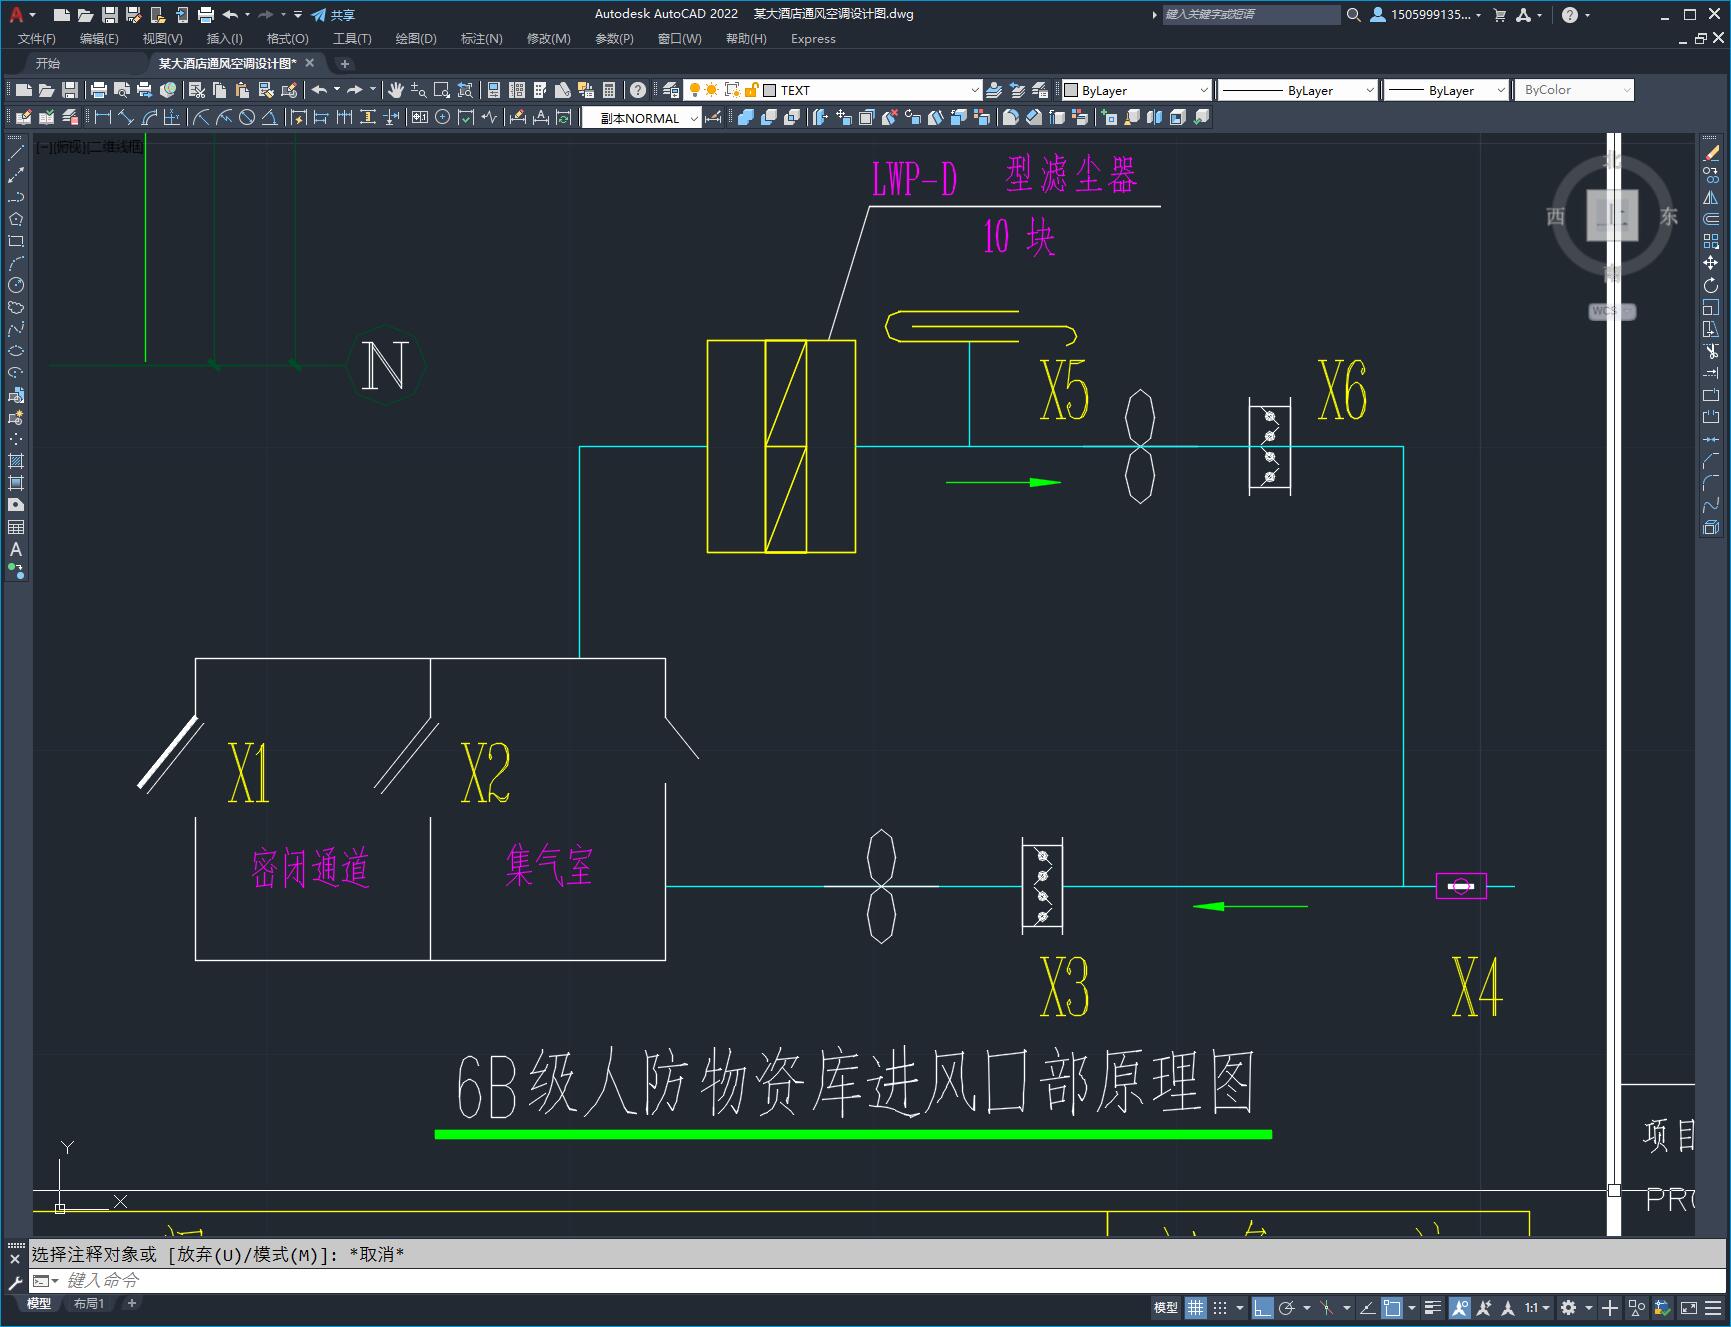Screen dimensions: 1731x1327
Task: Toggle the drawing grid display in the status bar
Action: pyautogui.click(x=1196, y=1307)
